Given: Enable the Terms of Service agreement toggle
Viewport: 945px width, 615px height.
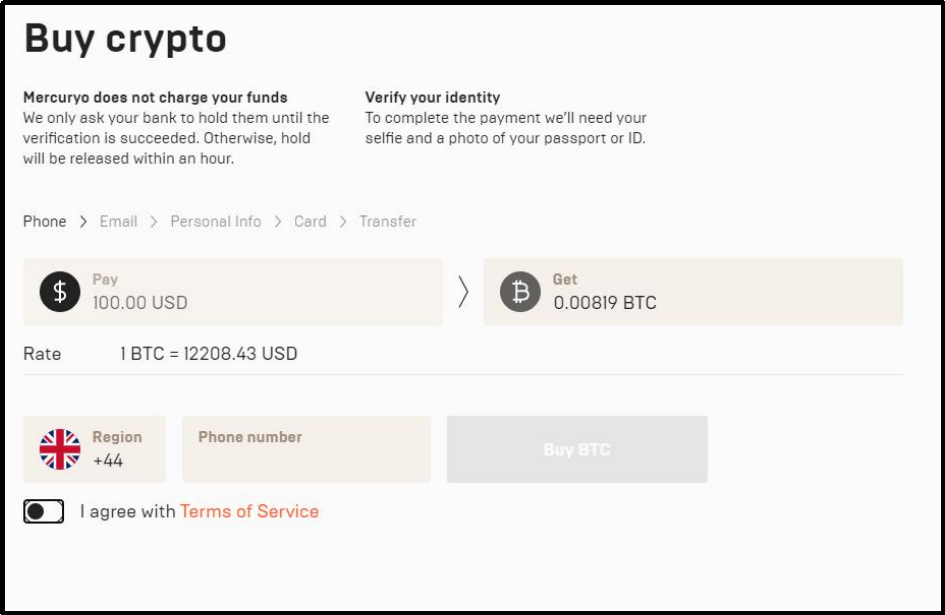Looking at the screenshot, I should (44, 512).
